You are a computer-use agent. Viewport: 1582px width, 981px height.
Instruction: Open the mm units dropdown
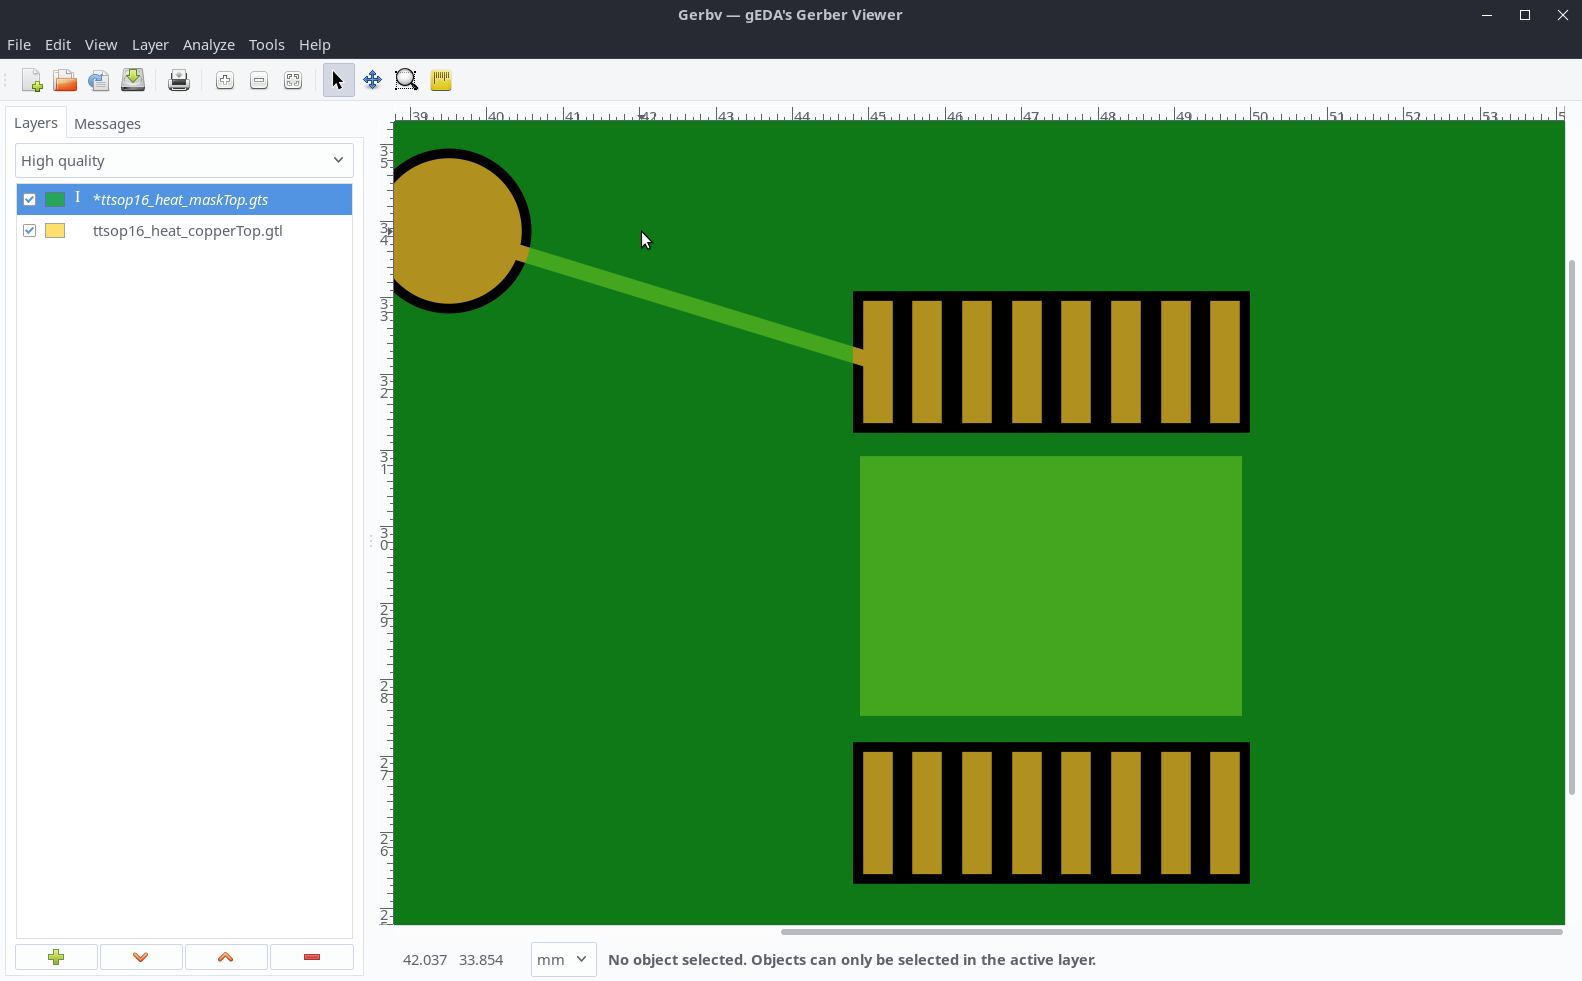click(x=563, y=960)
